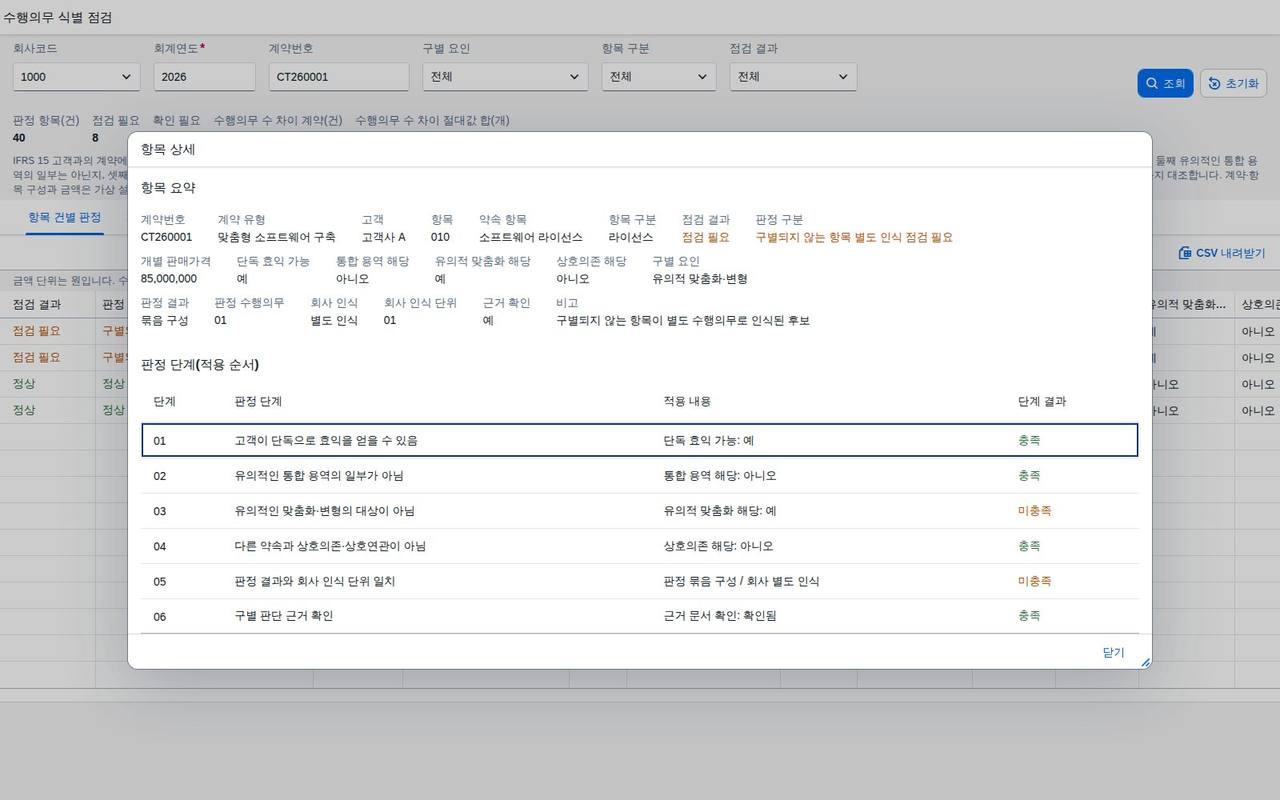Screen dimensions: 1280x800
Task: Click the dialog resize handle icon
Action: (1145, 662)
